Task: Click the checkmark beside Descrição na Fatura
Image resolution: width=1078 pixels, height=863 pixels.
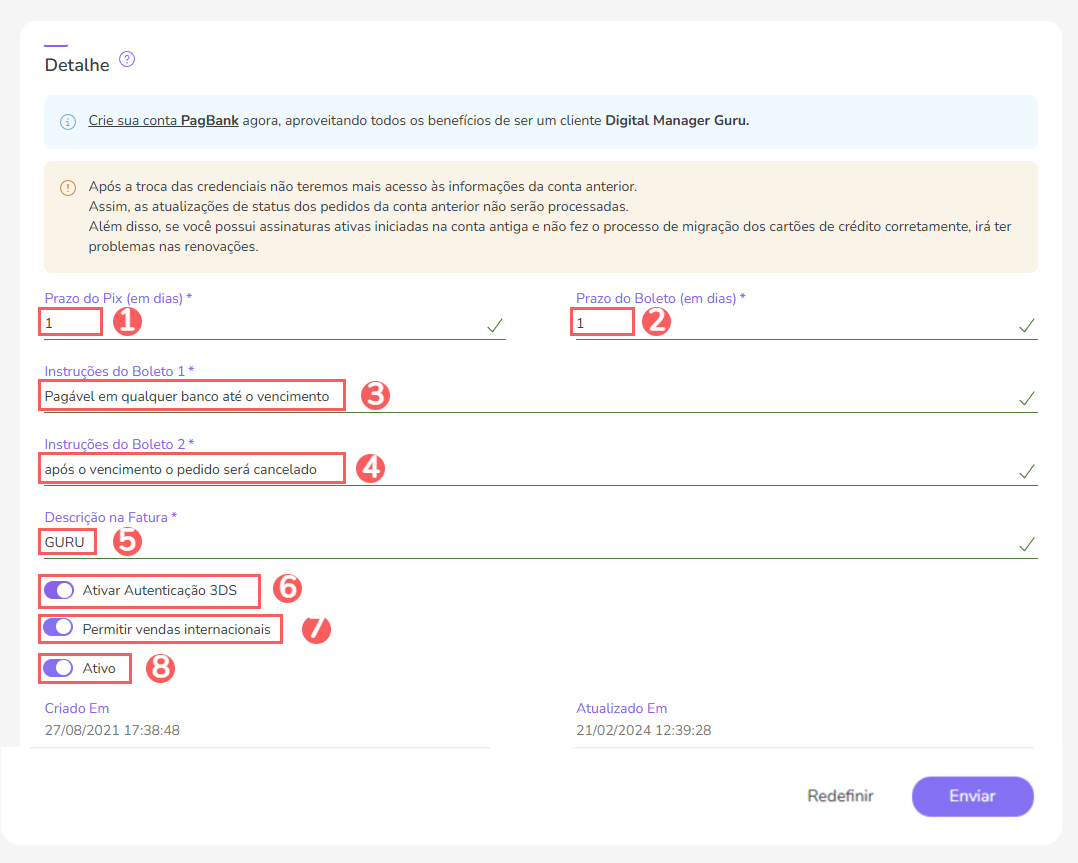Action: 1026,544
